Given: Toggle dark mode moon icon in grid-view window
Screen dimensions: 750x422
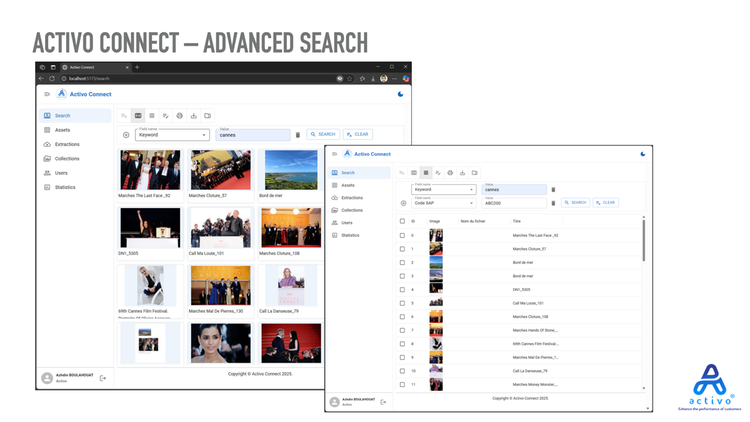Looking at the screenshot, I should 400,94.
